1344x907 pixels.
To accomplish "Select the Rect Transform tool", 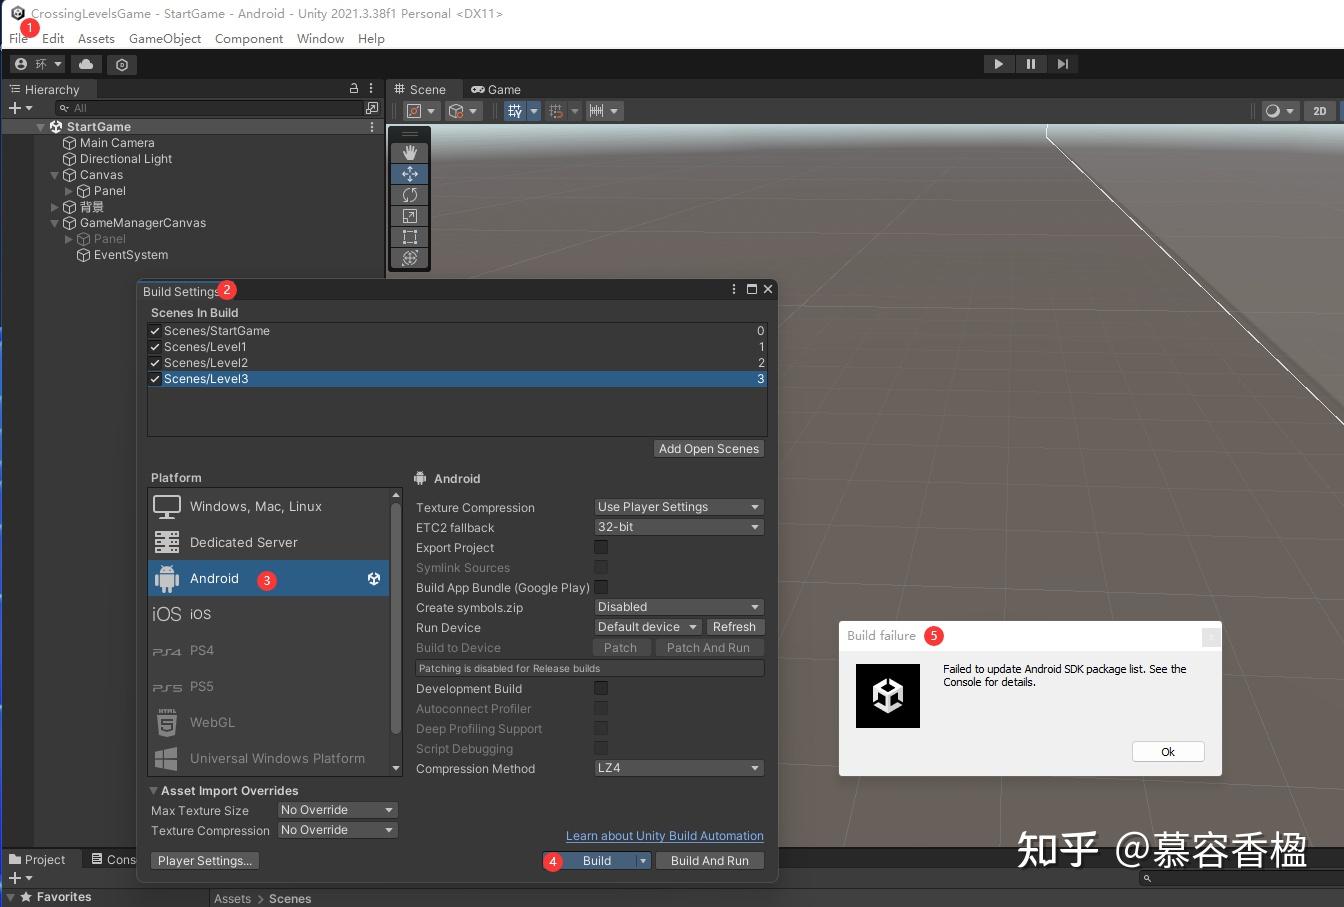I will (409, 237).
